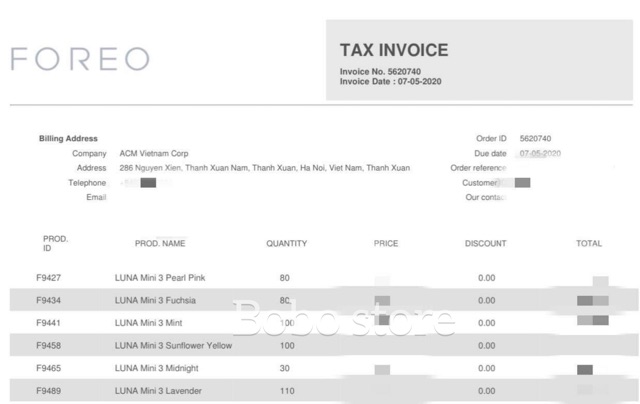
Task: Select product ID F9434
Action: point(49,300)
